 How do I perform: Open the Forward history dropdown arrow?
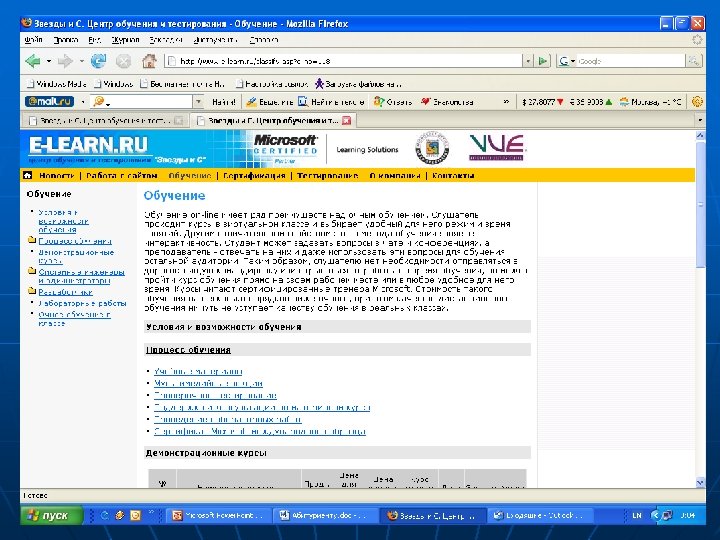(x=81, y=61)
